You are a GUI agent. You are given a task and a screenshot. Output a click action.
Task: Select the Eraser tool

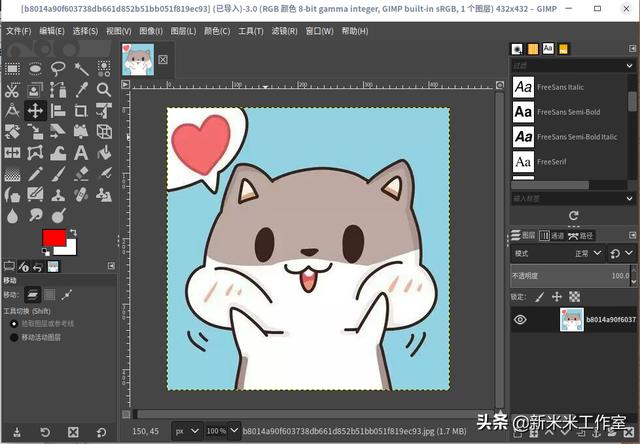coord(81,174)
